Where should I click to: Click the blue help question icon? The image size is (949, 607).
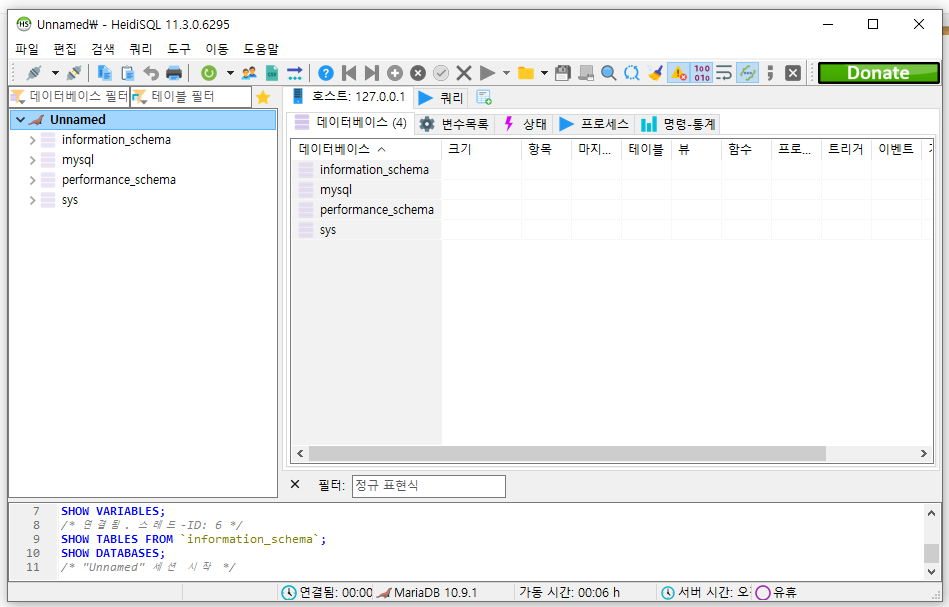[326, 73]
